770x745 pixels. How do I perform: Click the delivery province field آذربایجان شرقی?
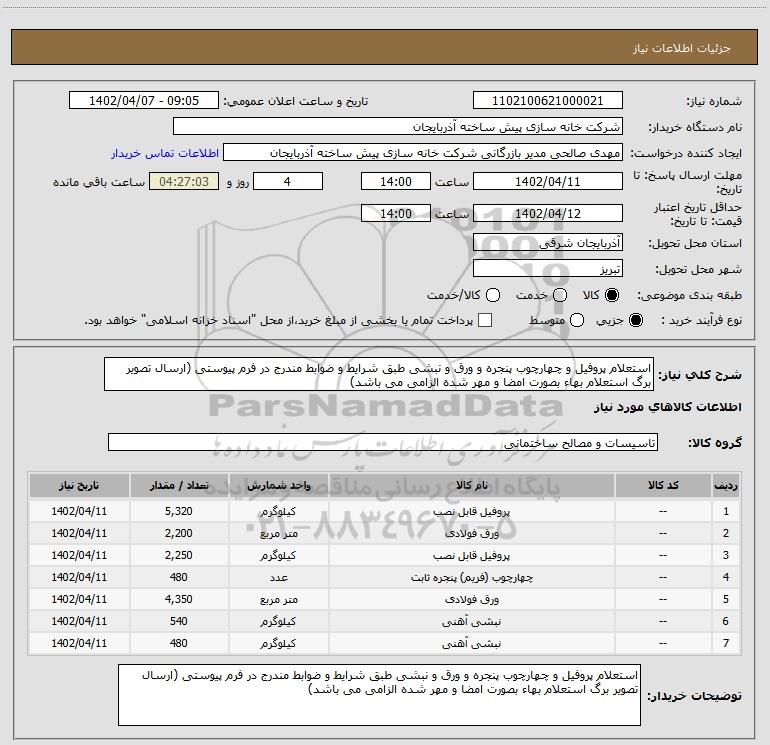(548, 243)
